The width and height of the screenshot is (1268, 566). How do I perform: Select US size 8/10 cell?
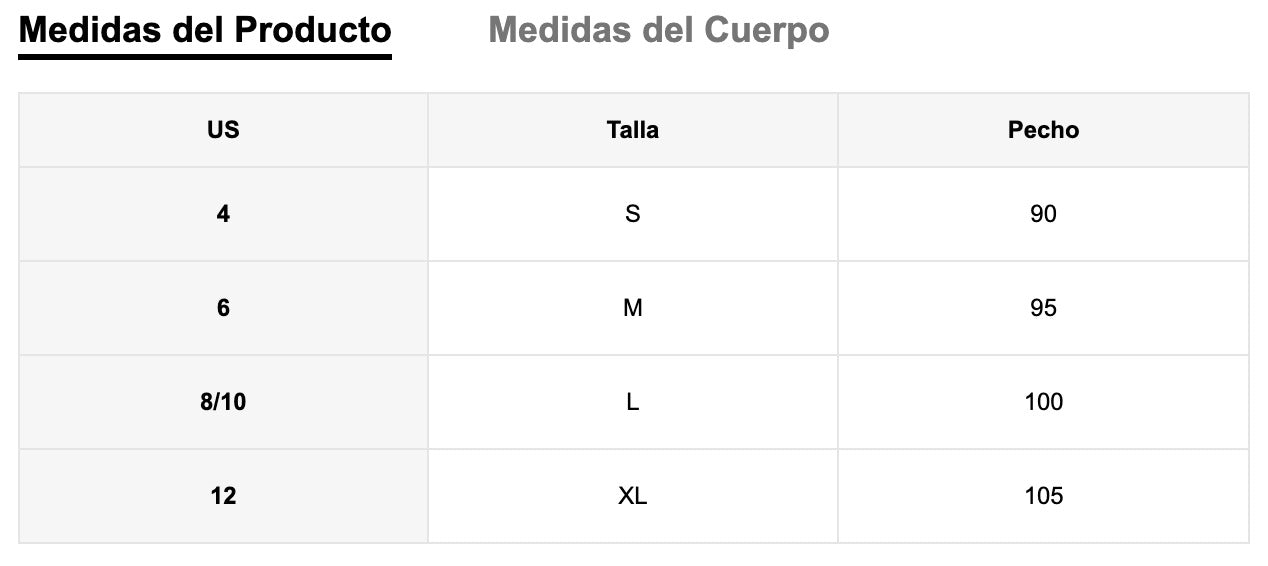click(x=223, y=402)
